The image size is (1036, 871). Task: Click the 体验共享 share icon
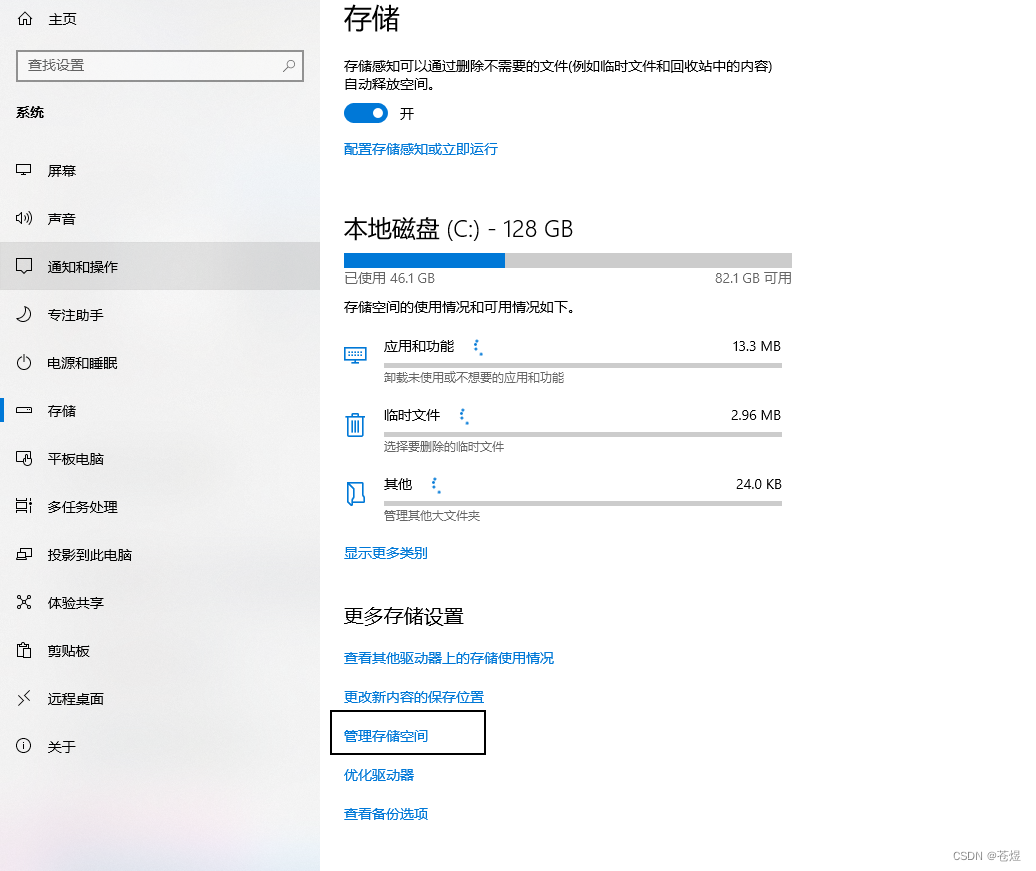click(x=24, y=601)
